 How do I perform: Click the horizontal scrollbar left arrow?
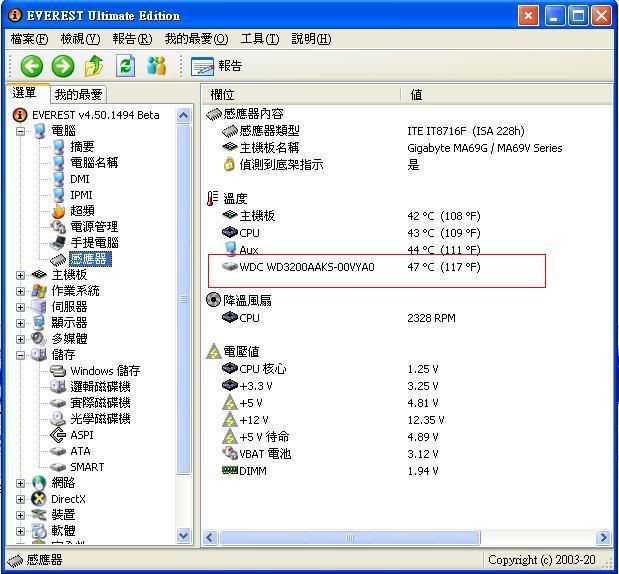(x=210, y=537)
